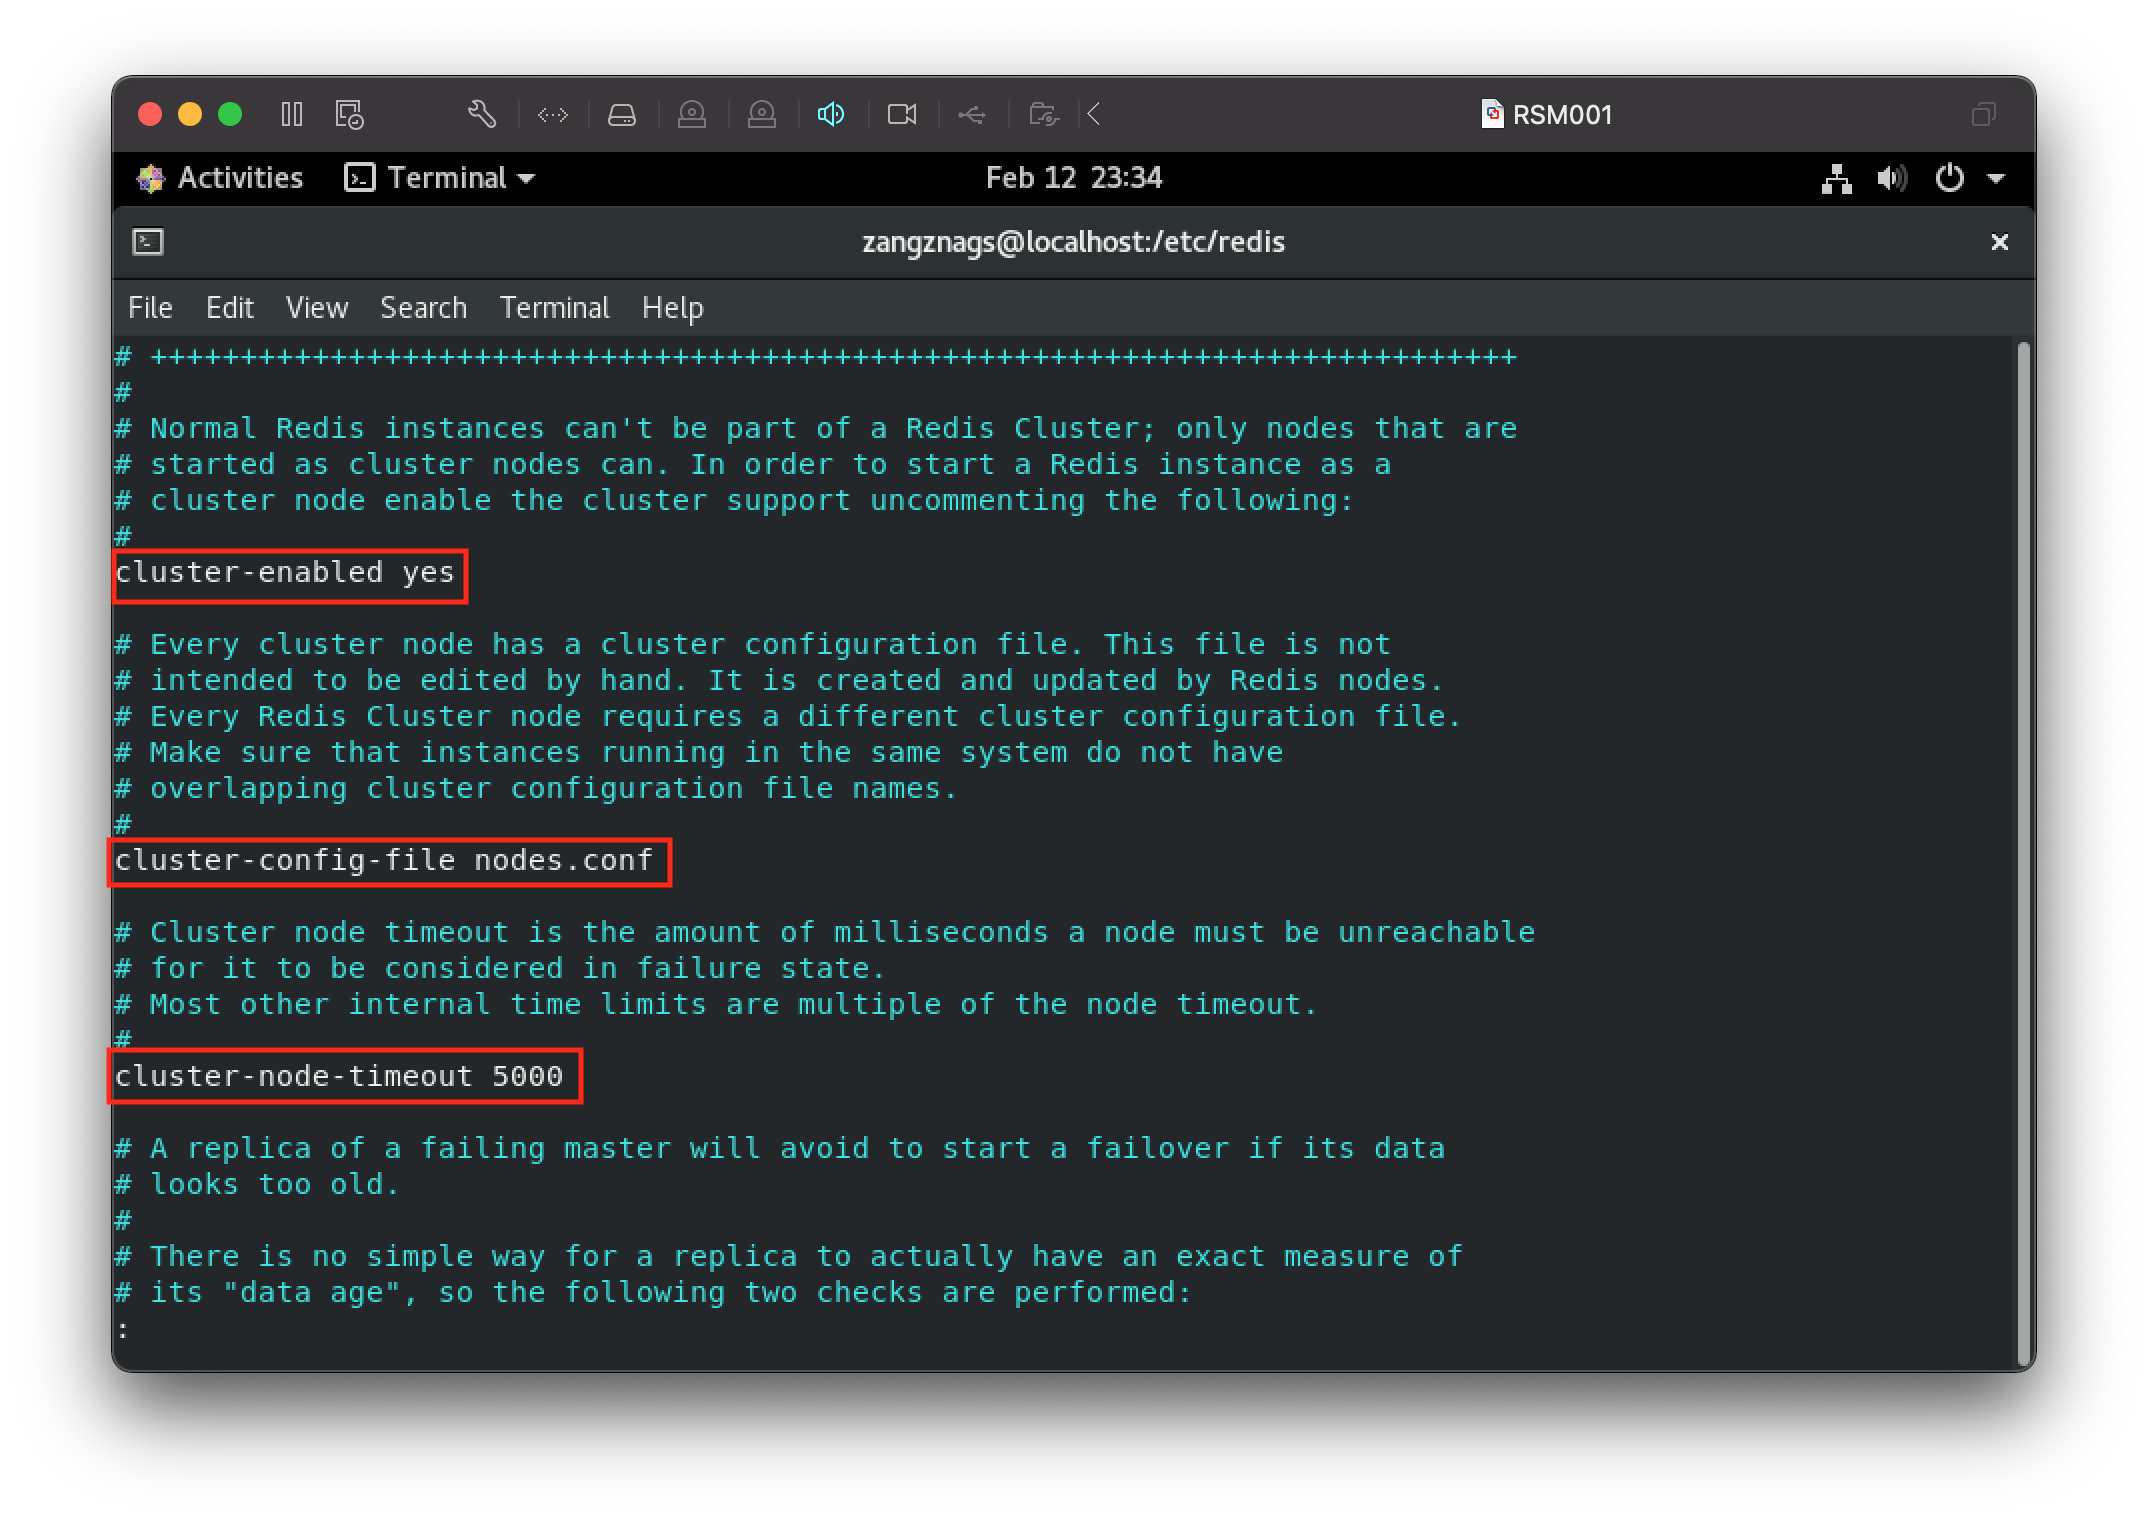
Task: Click the network adapter arrows icon
Action: click(553, 115)
